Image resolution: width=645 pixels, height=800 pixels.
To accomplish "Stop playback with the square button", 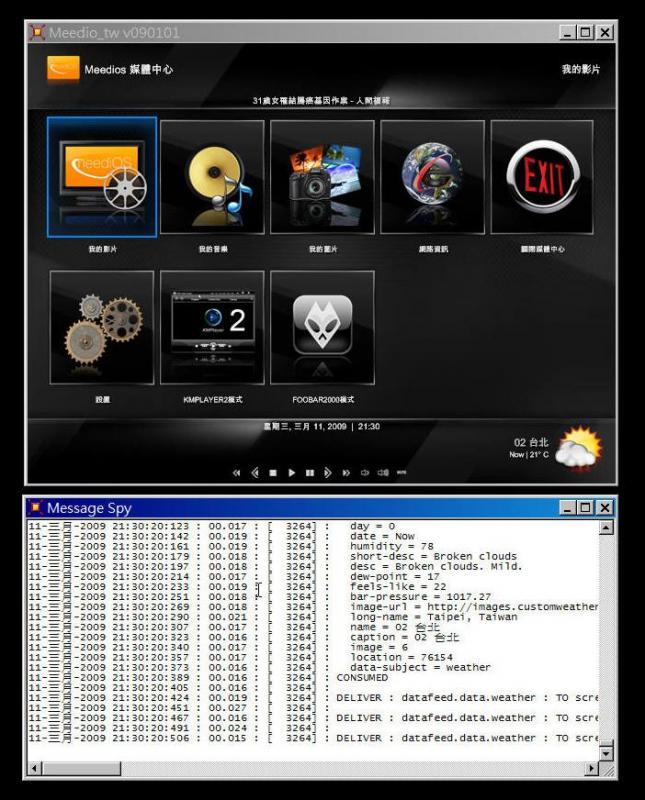I will tap(273, 473).
